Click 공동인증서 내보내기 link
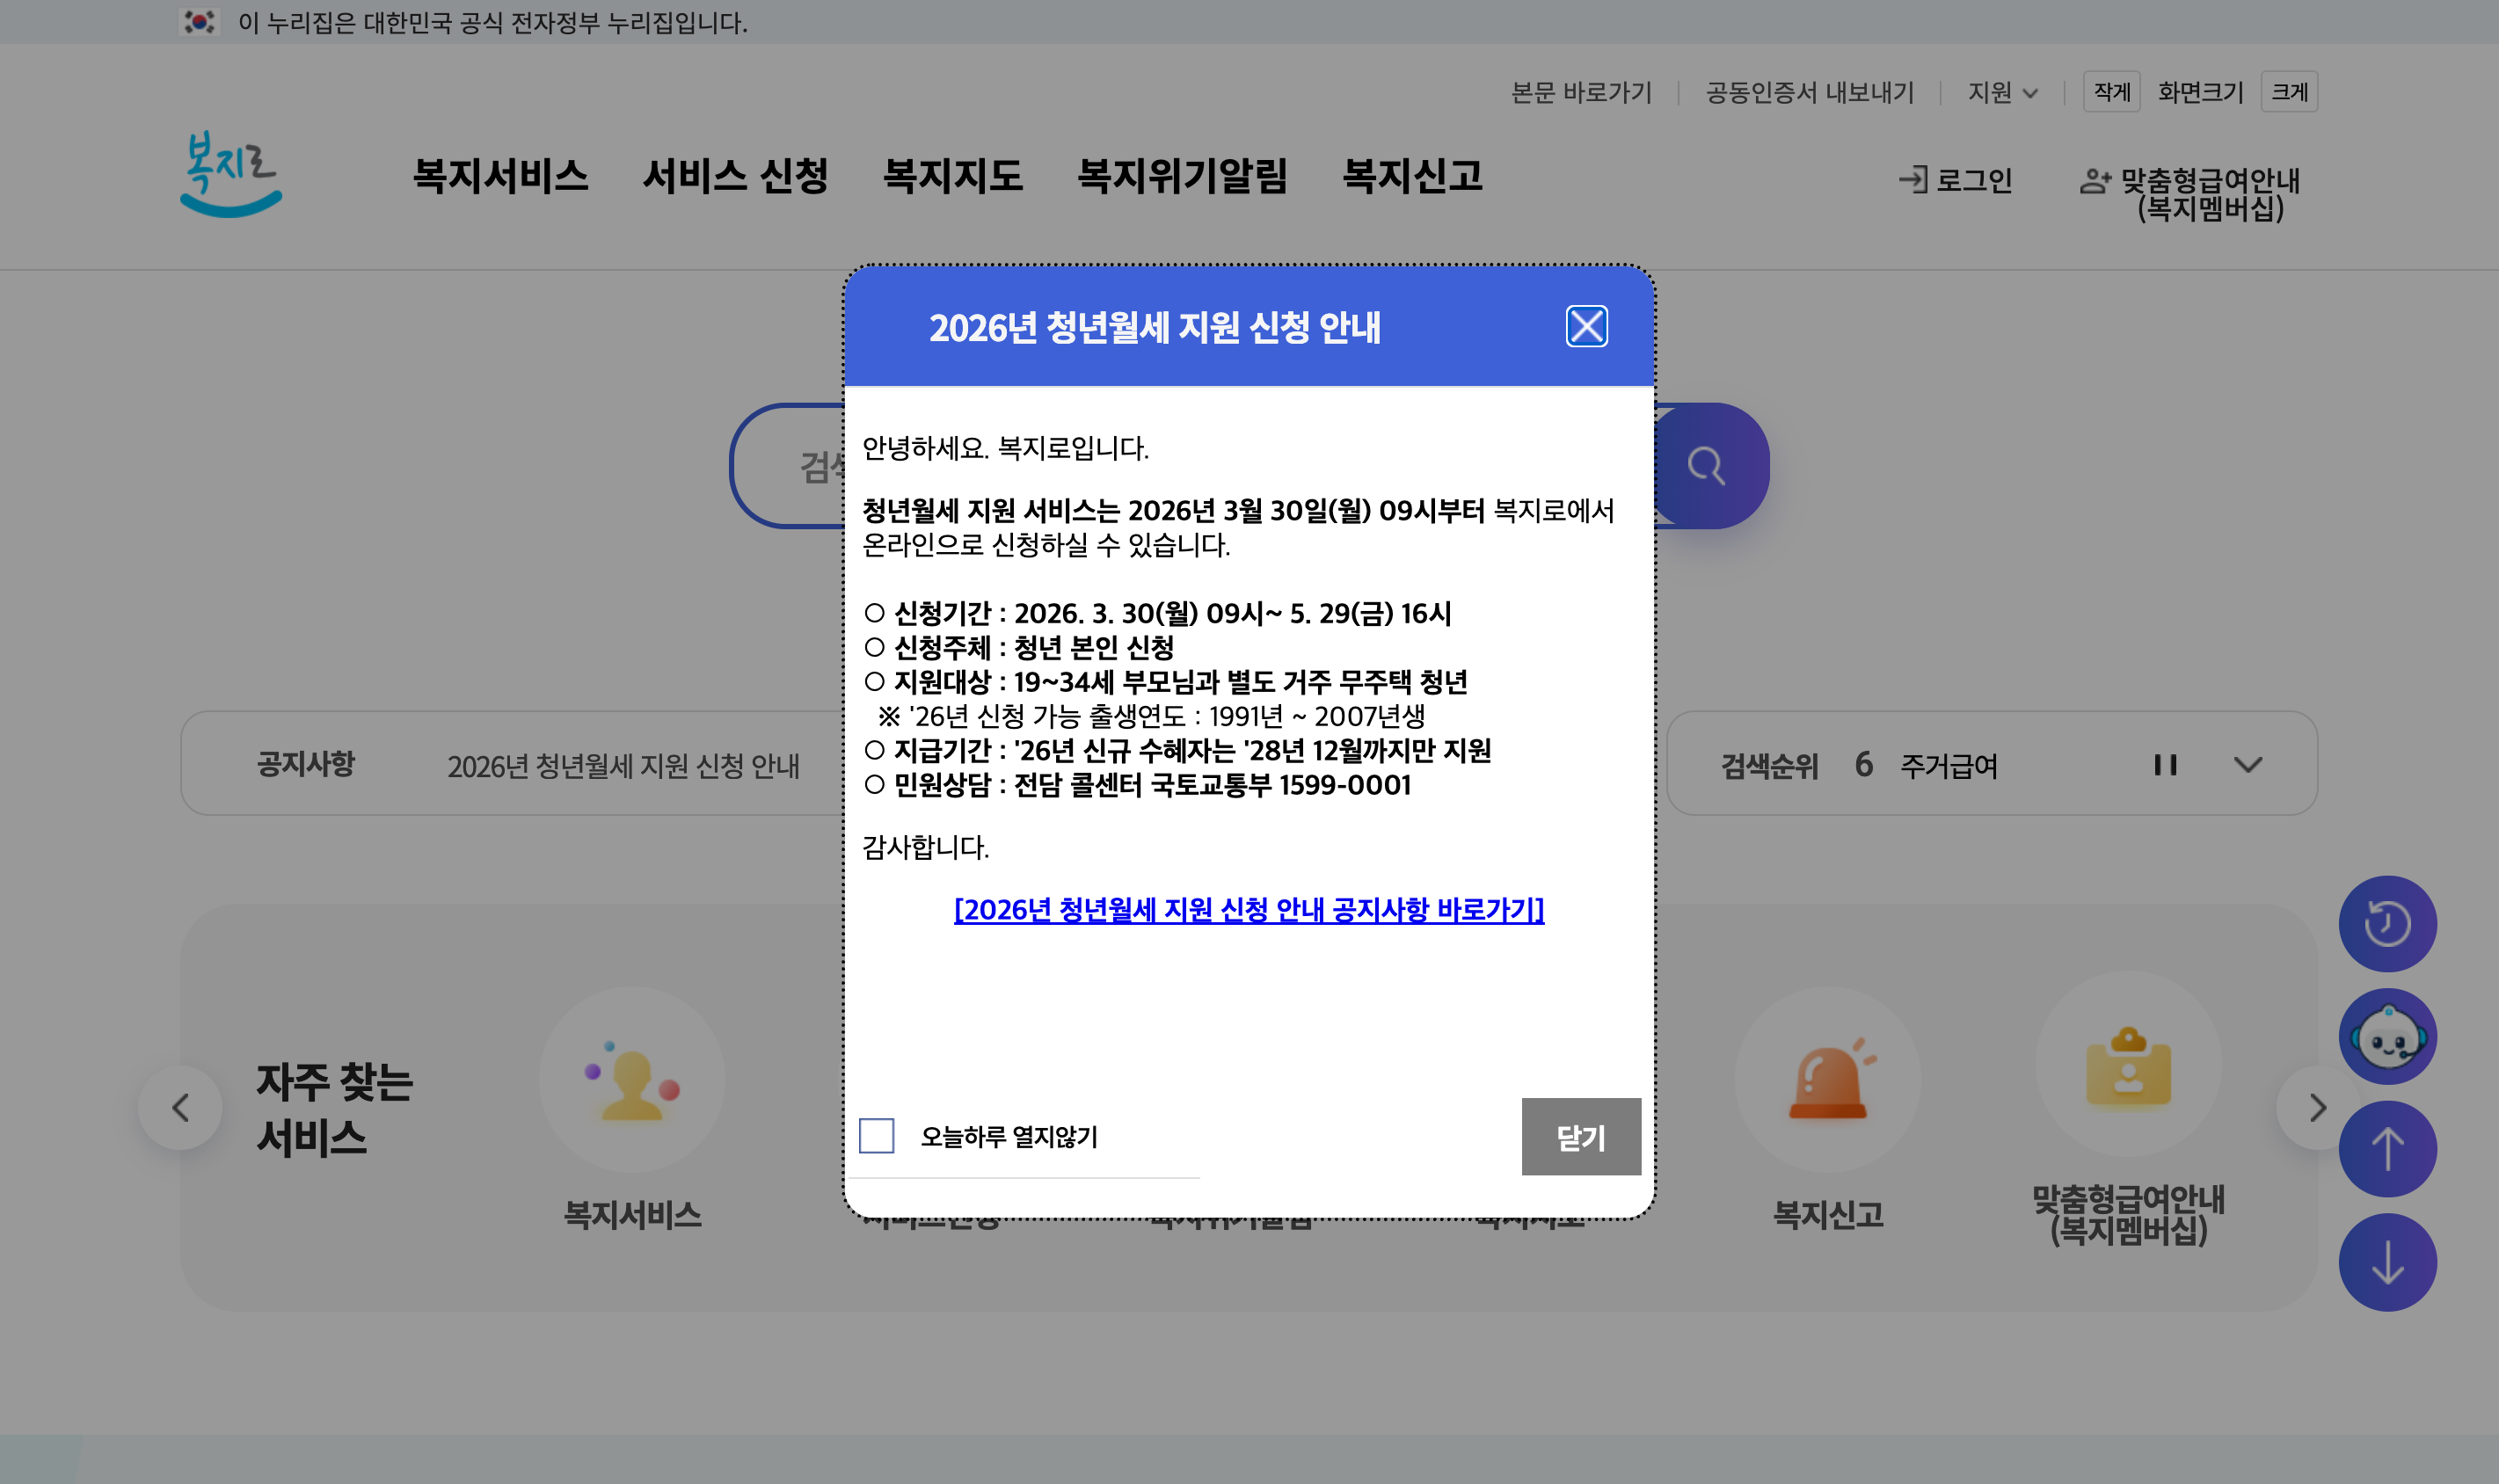 (1809, 92)
